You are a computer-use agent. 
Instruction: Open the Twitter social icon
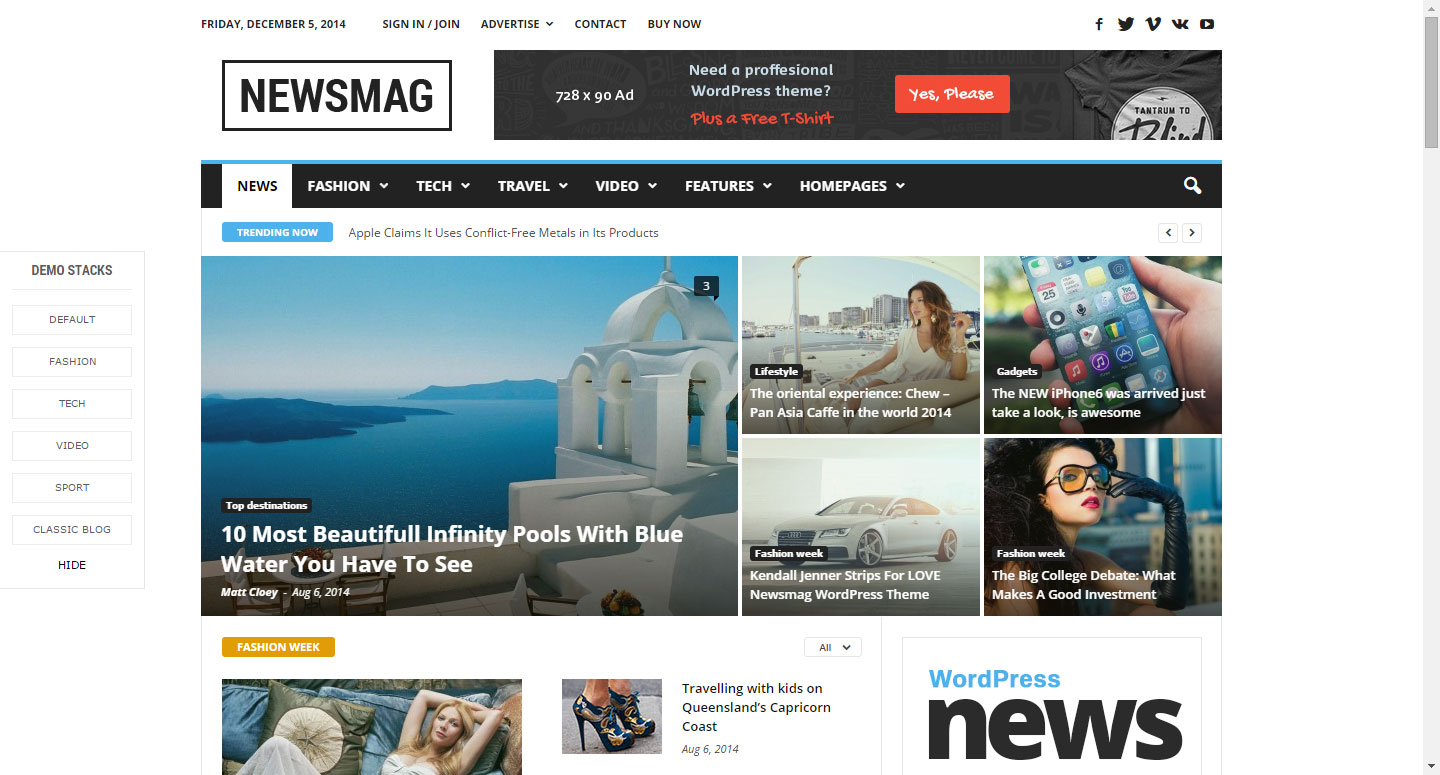[1126, 24]
